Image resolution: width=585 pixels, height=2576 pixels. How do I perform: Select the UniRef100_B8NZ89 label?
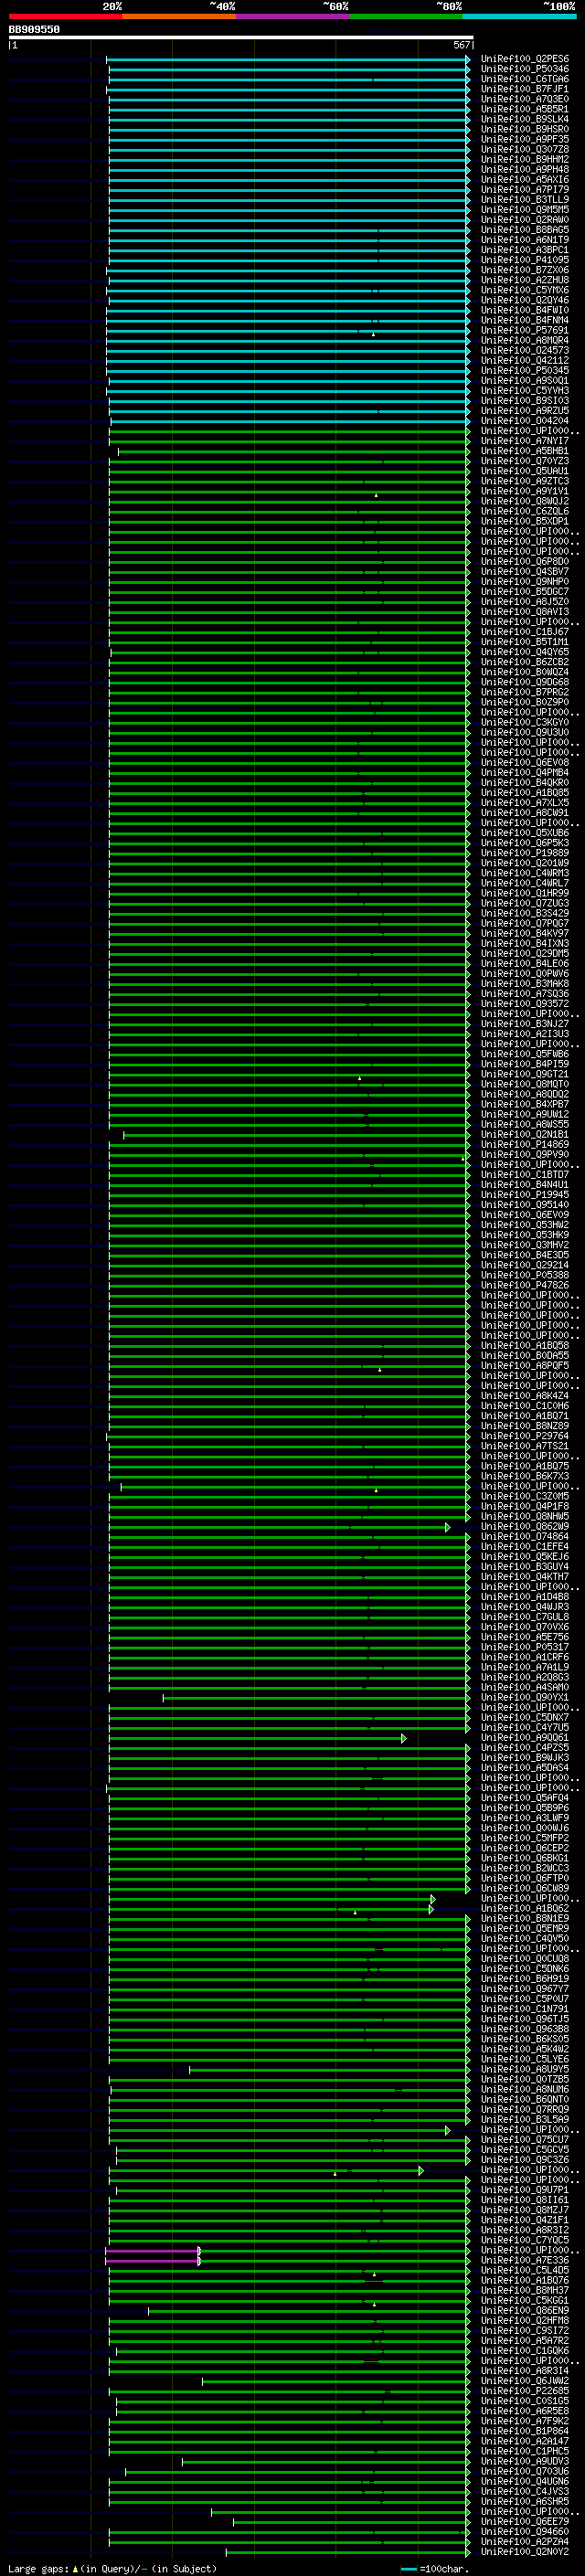[525, 1426]
